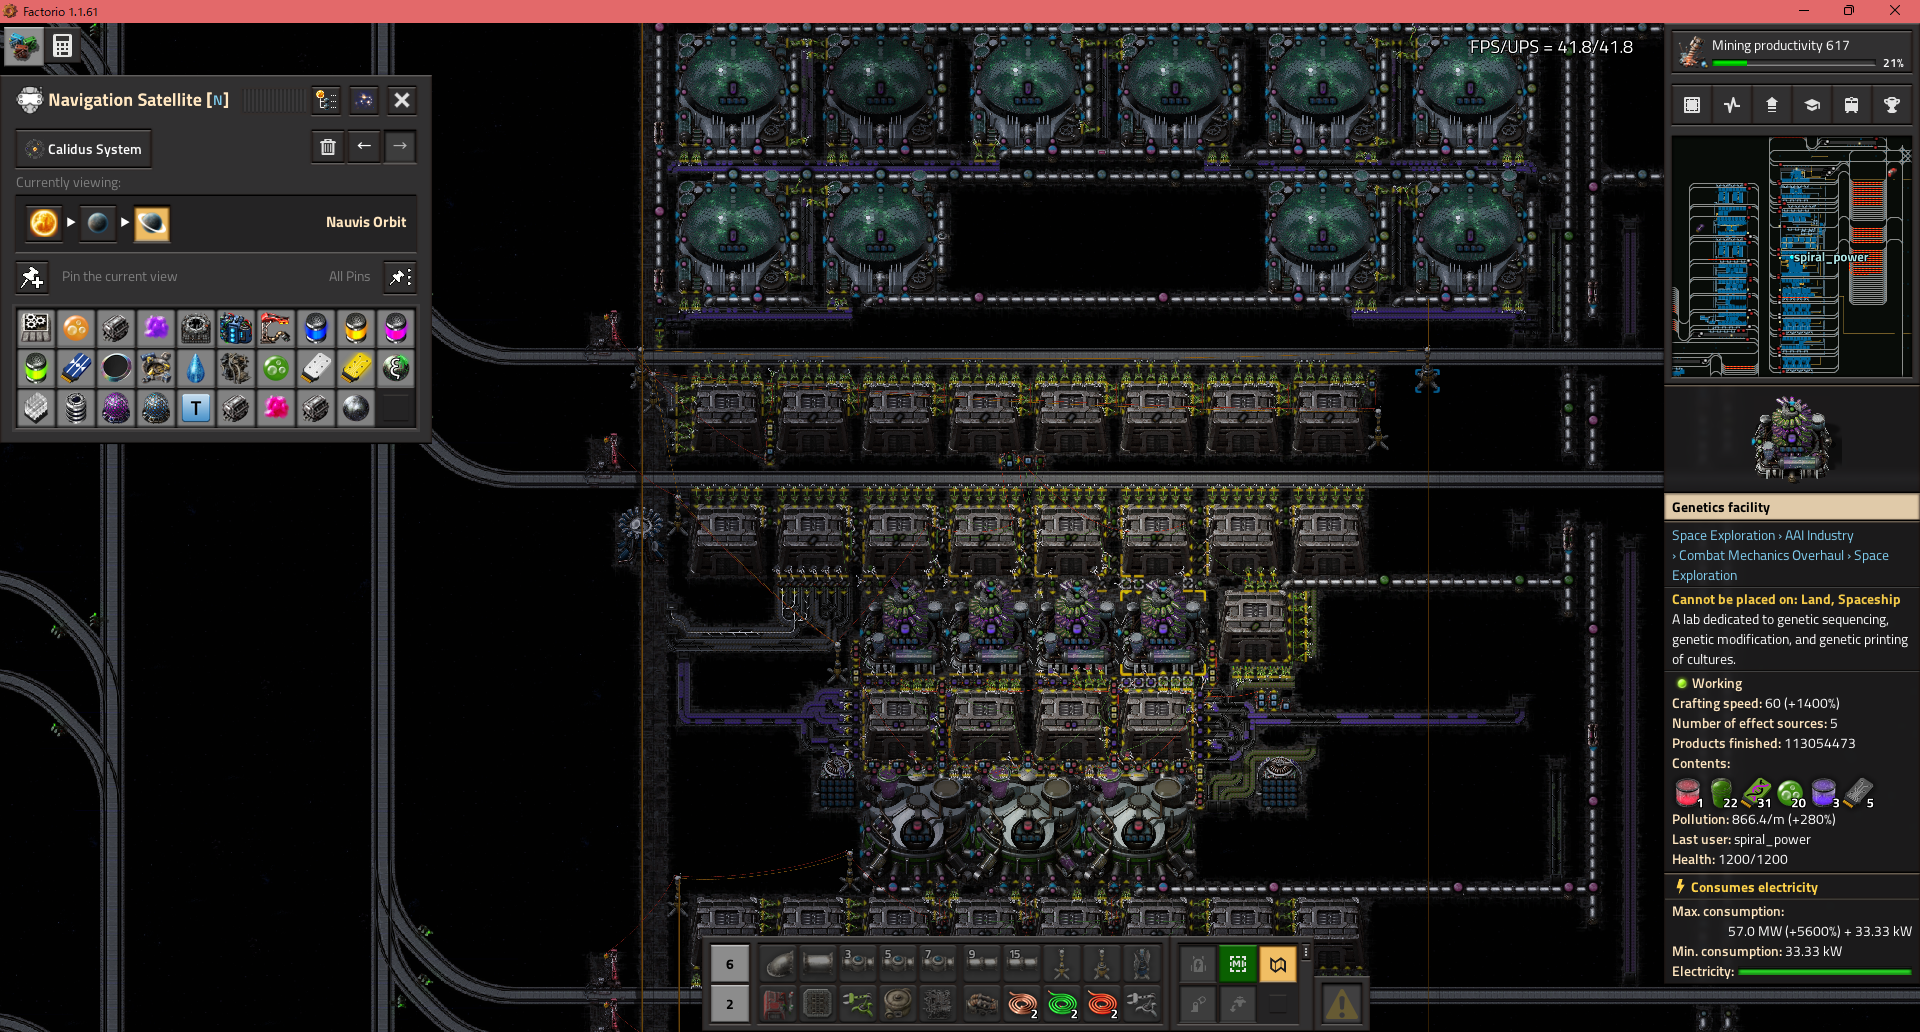Click the calculator icon at top left
The height and width of the screenshot is (1032, 1920).
coord(62,46)
